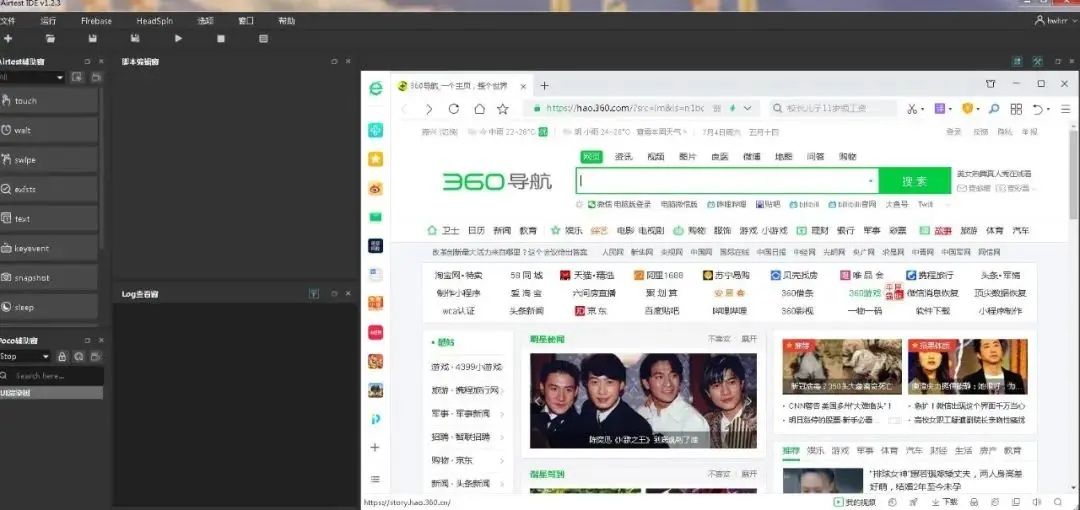Open the Poco mode dropdown showing Stop

(25, 356)
